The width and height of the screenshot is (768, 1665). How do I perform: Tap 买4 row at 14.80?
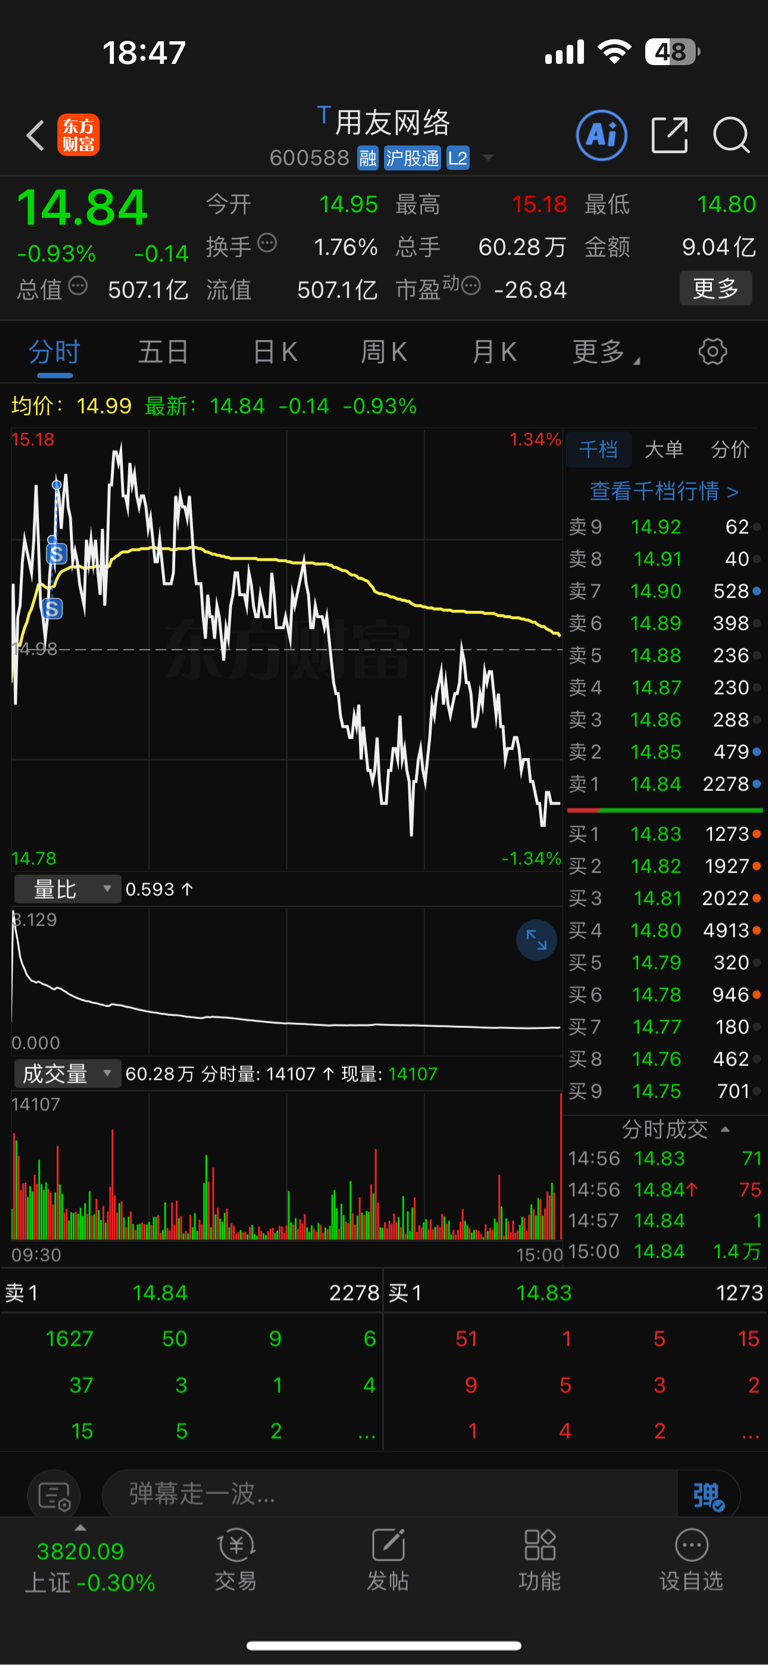click(665, 930)
